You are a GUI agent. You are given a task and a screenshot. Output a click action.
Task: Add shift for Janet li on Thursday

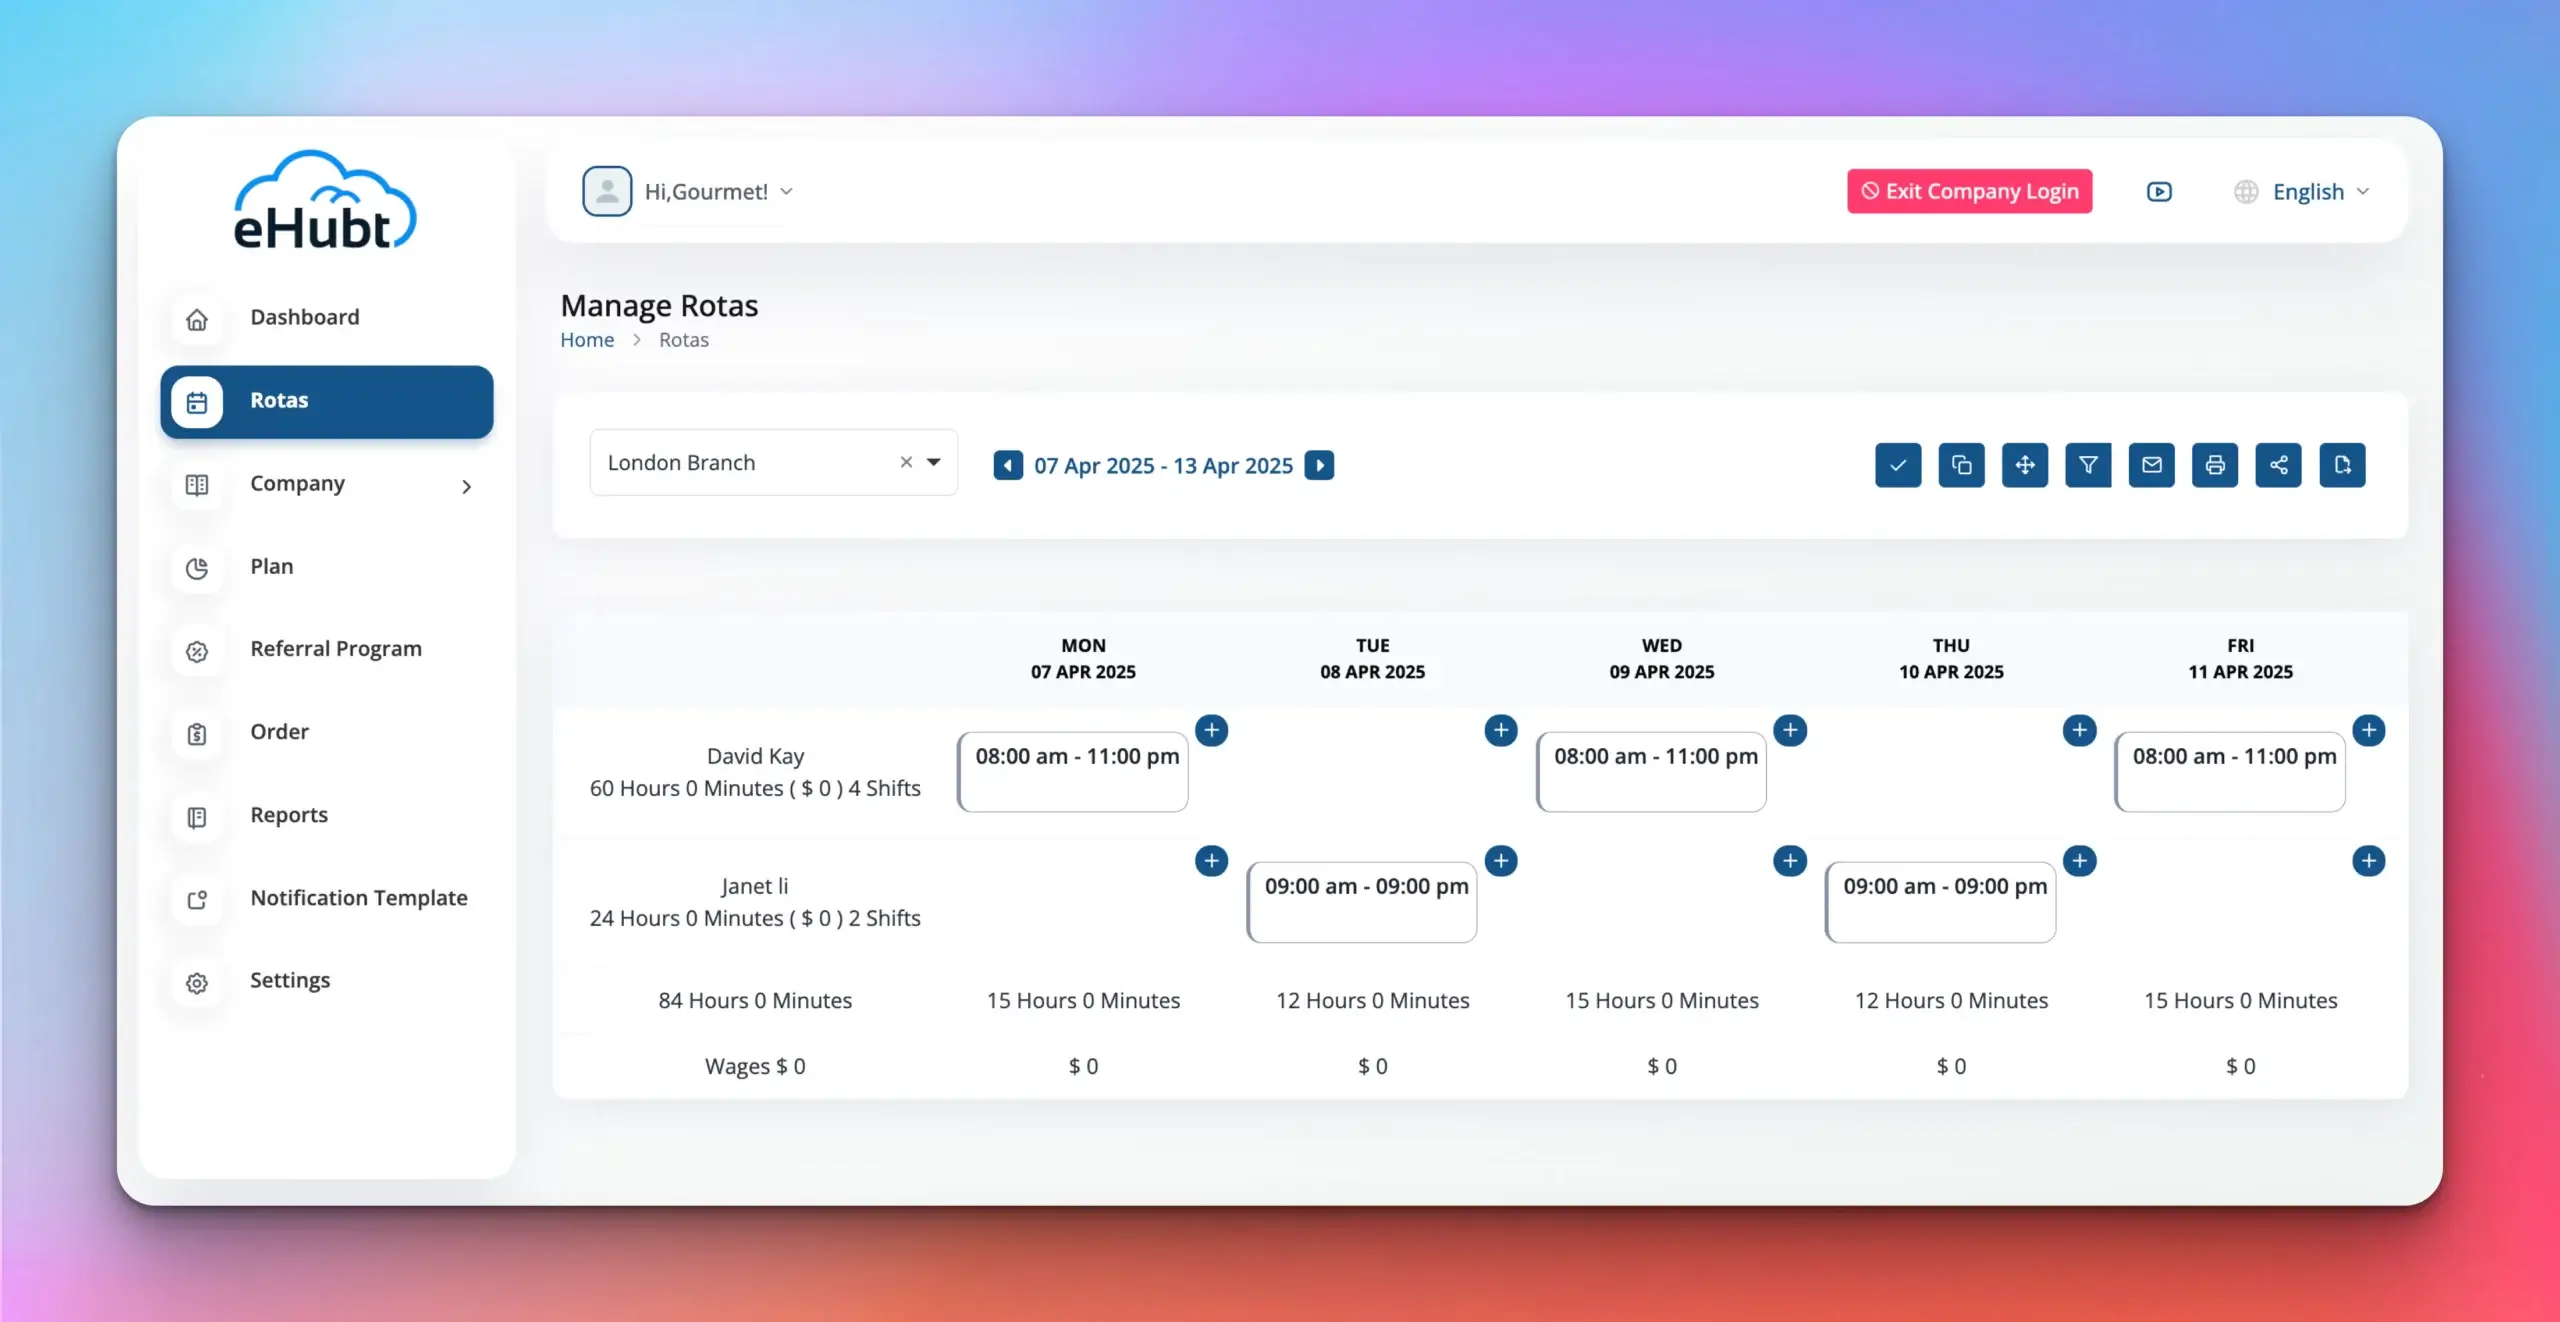pos(2079,861)
